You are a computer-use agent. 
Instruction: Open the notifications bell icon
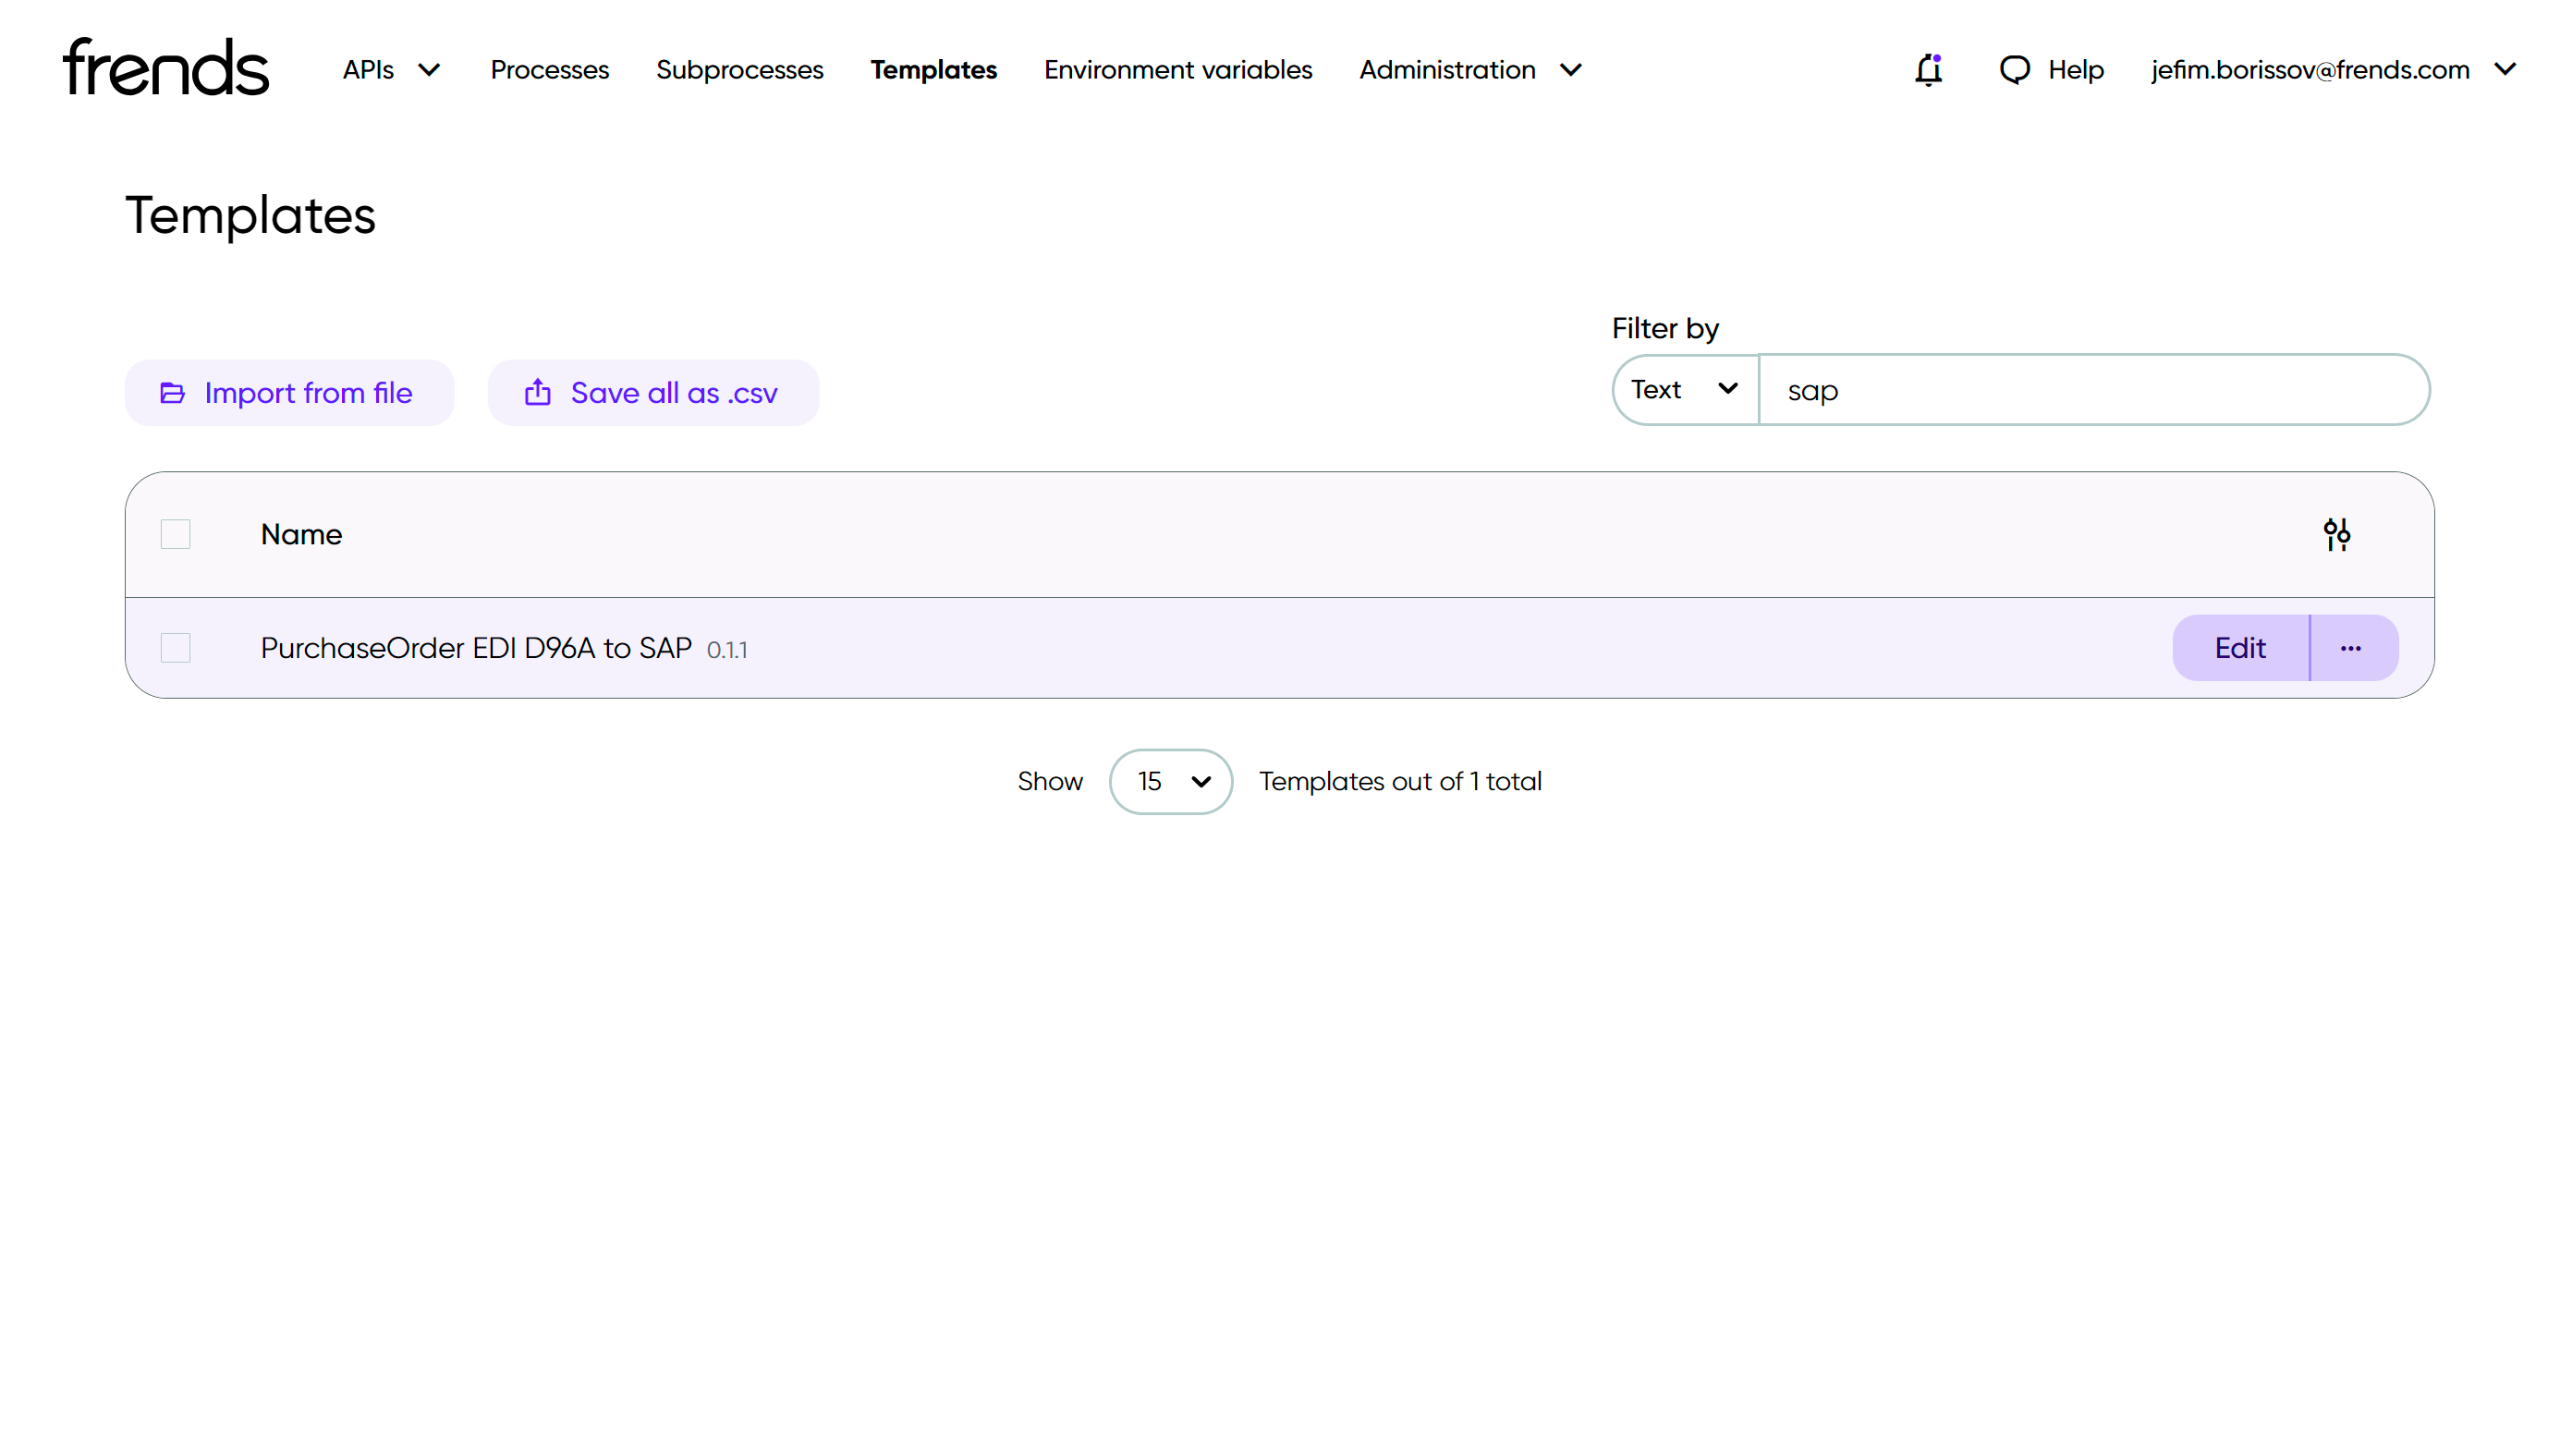[1927, 70]
